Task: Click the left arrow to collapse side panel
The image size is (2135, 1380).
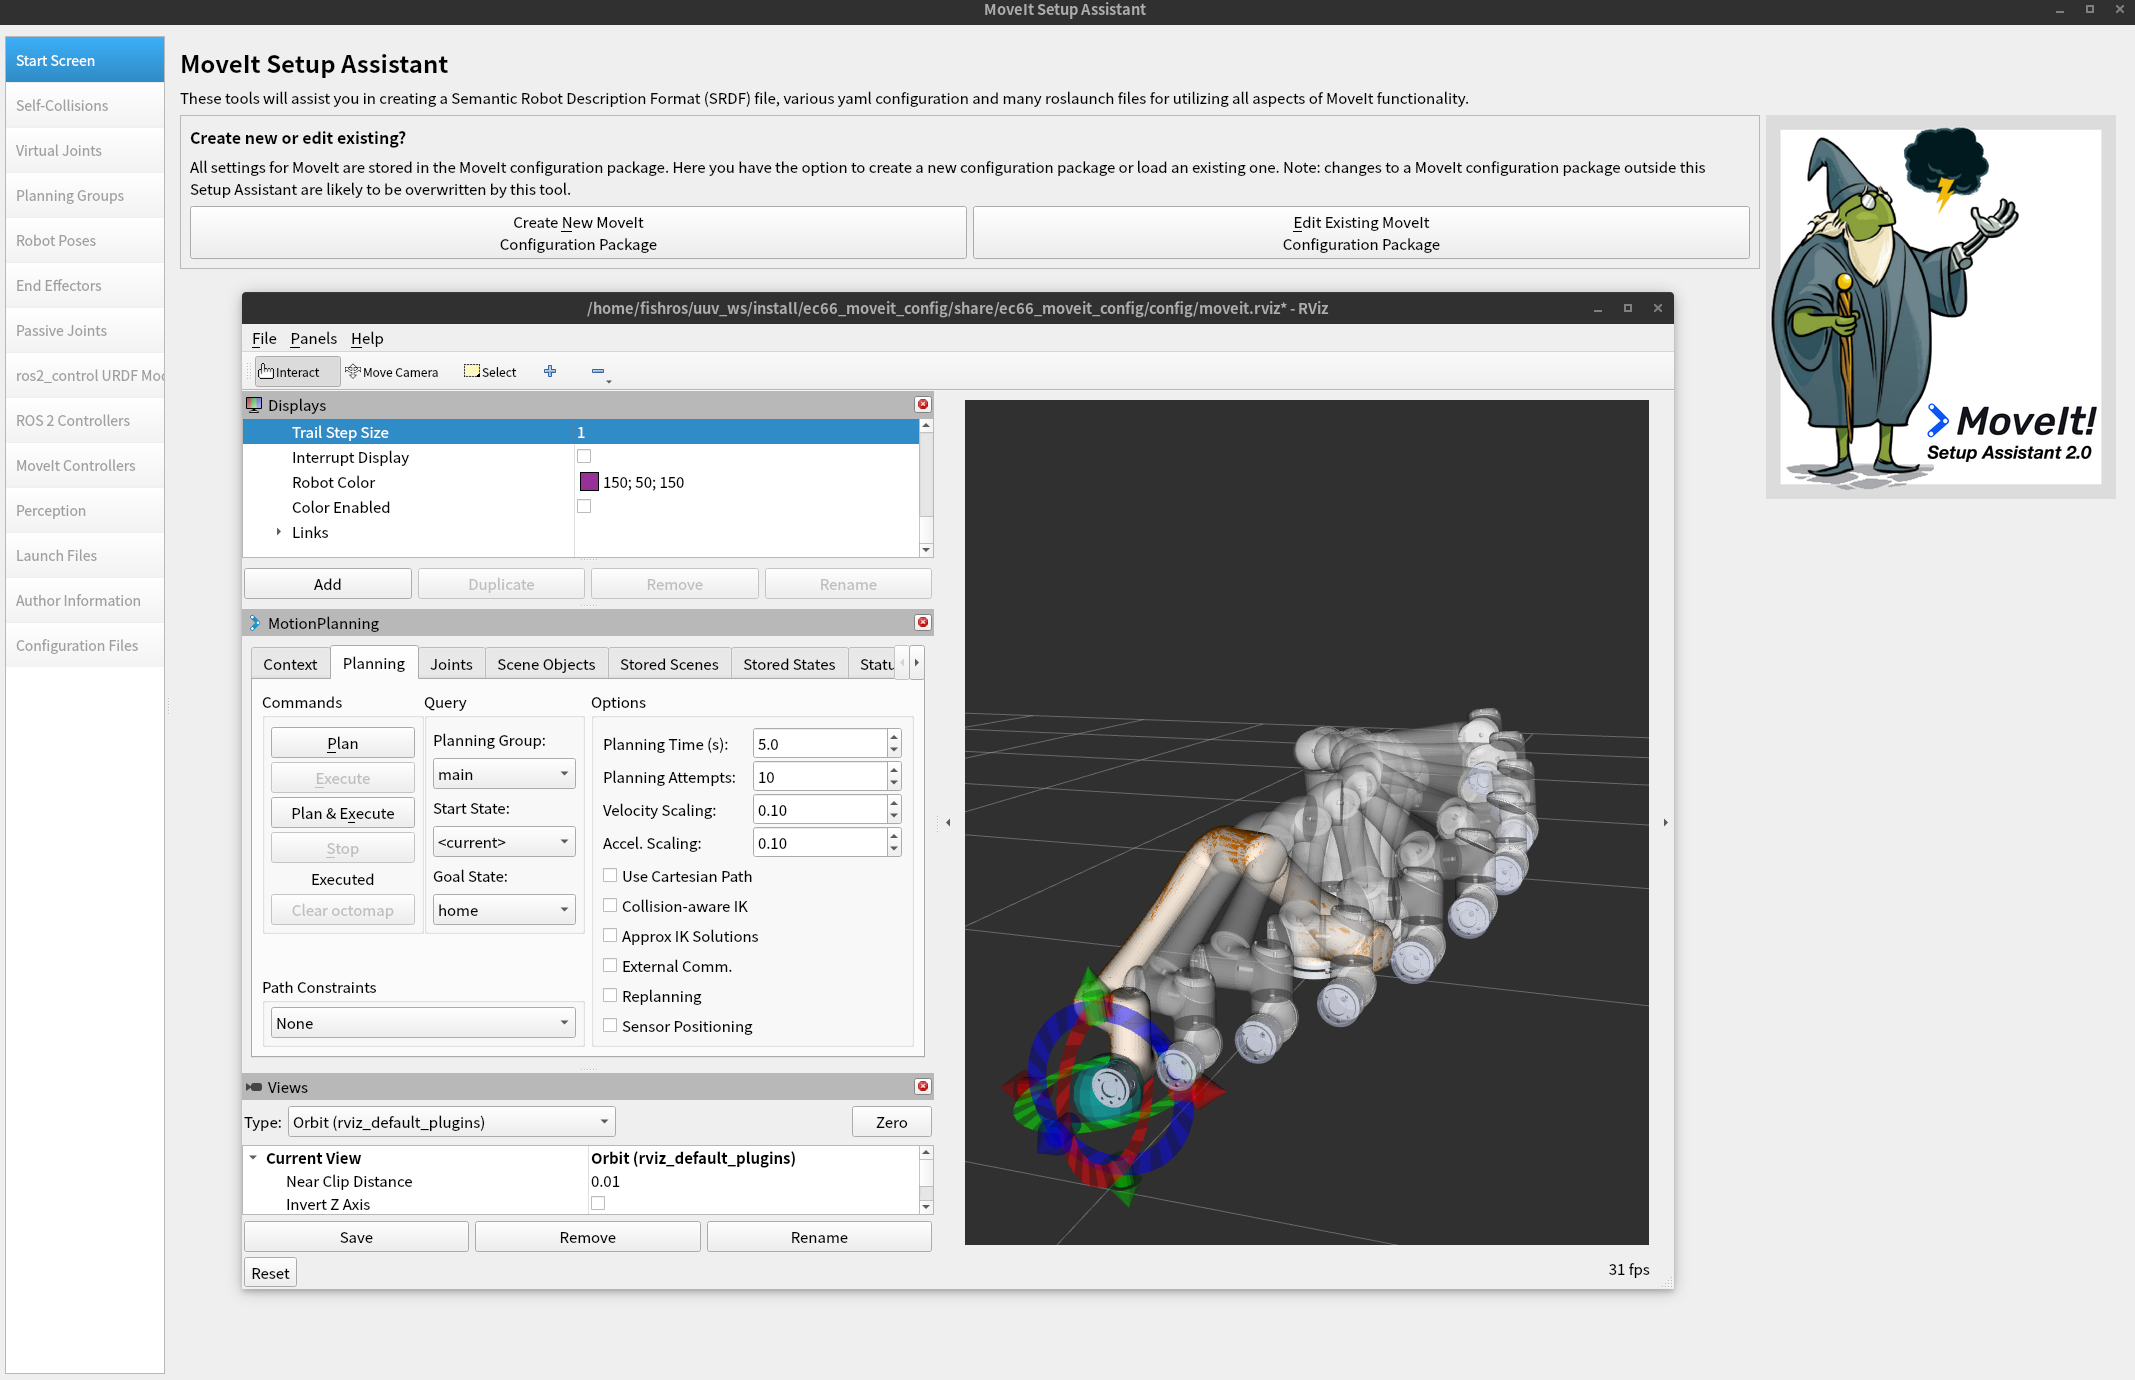Action: tap(948, 822)
